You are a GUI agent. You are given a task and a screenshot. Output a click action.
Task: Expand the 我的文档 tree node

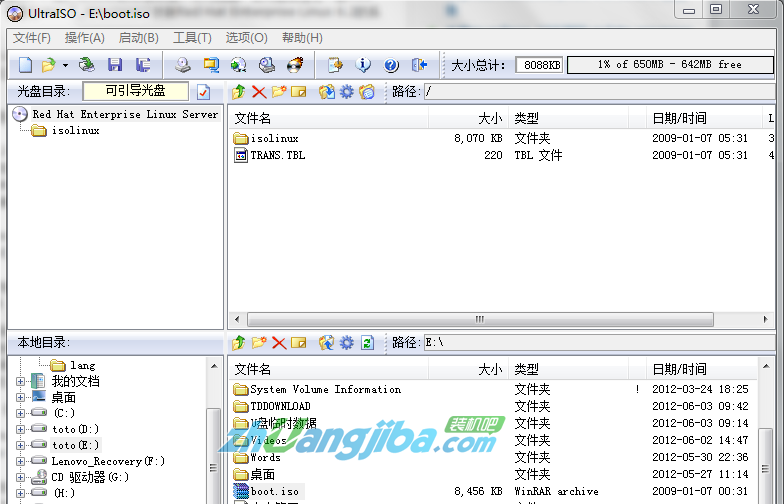(21, 381)
